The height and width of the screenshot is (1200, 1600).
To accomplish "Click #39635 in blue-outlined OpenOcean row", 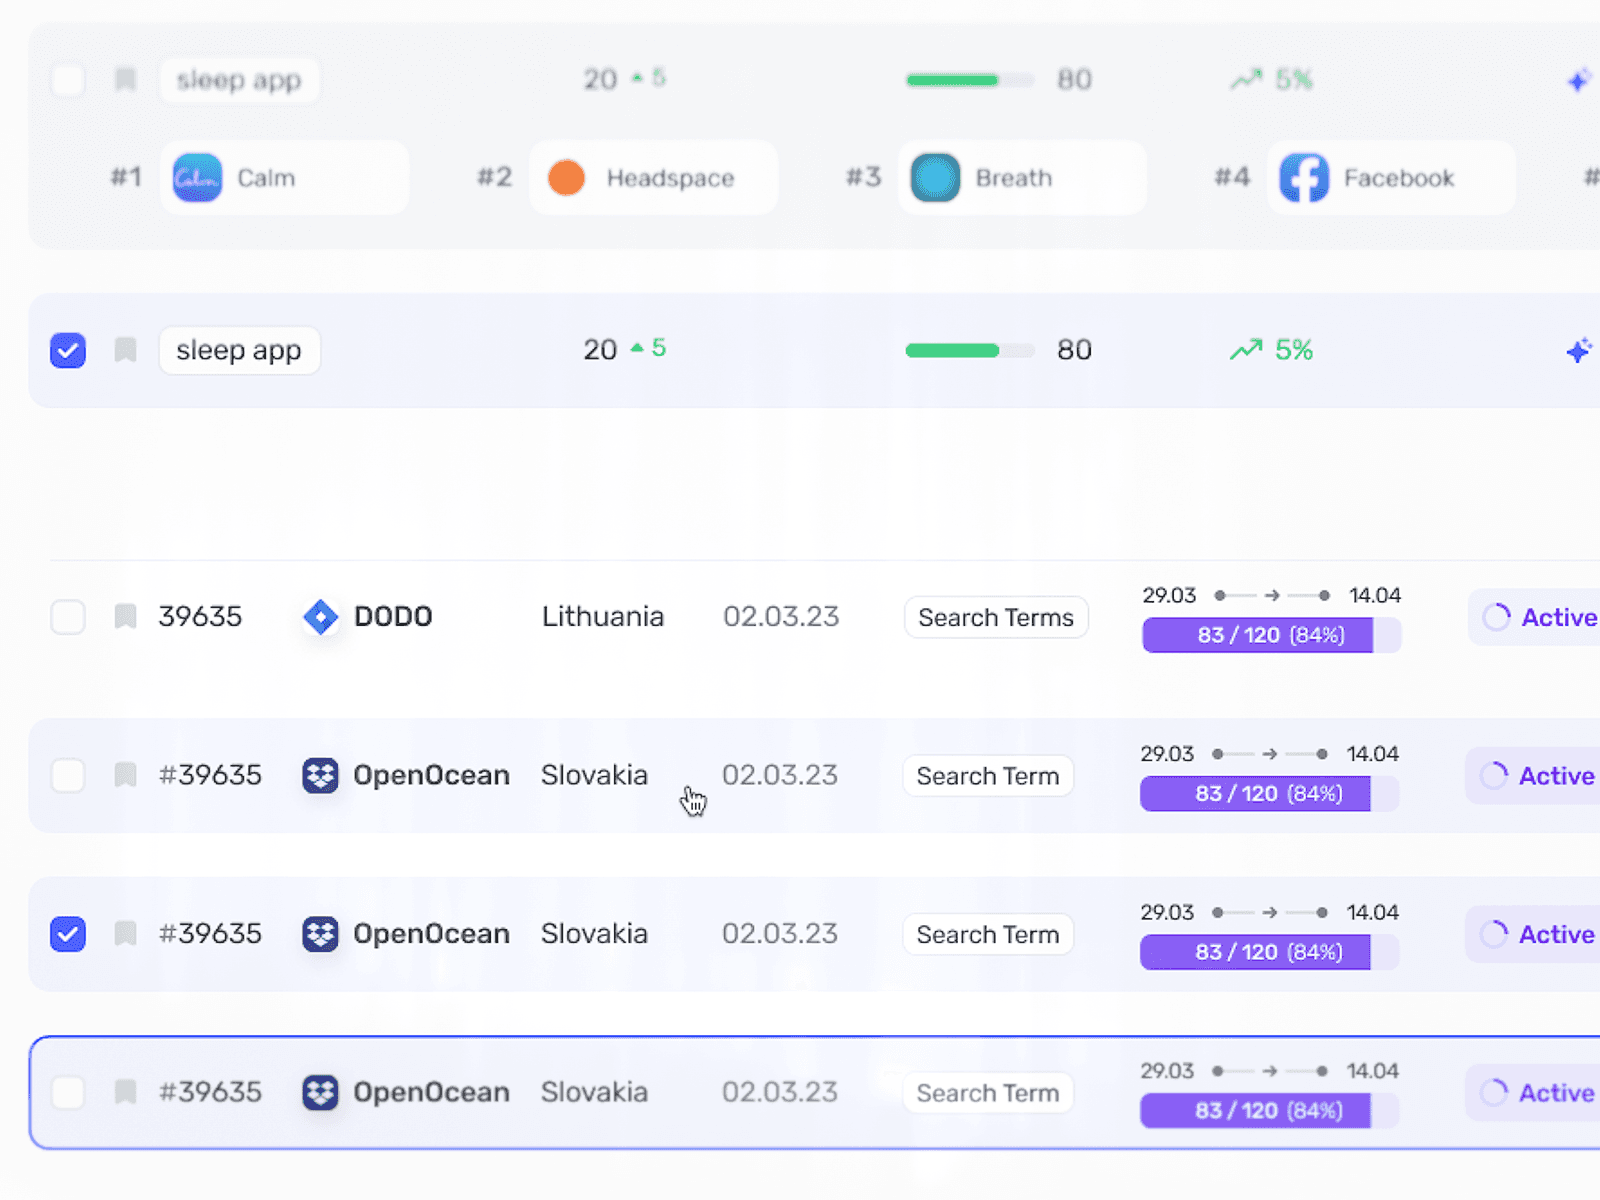I will click(x=210, y=1092).
